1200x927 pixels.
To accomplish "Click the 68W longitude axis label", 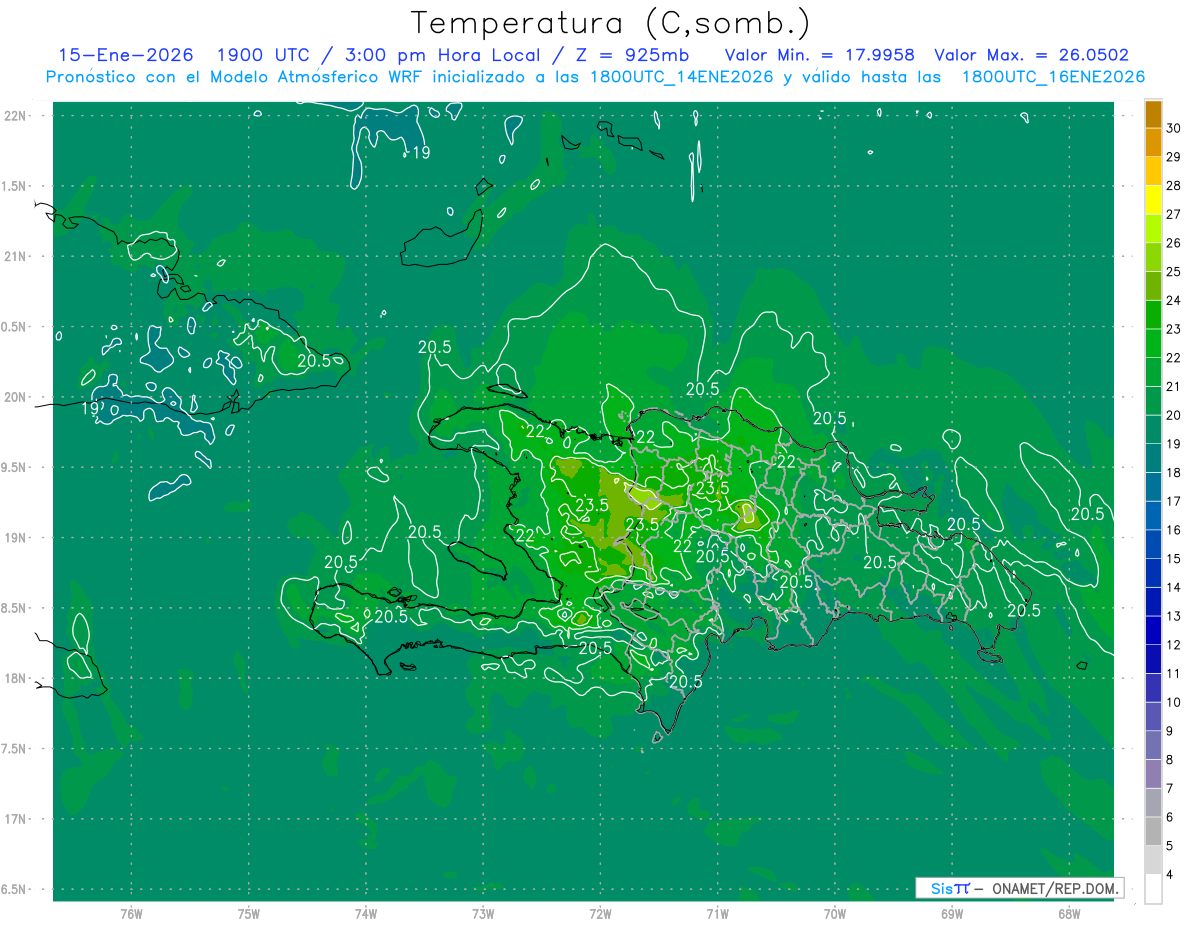I will (1068, 913).
